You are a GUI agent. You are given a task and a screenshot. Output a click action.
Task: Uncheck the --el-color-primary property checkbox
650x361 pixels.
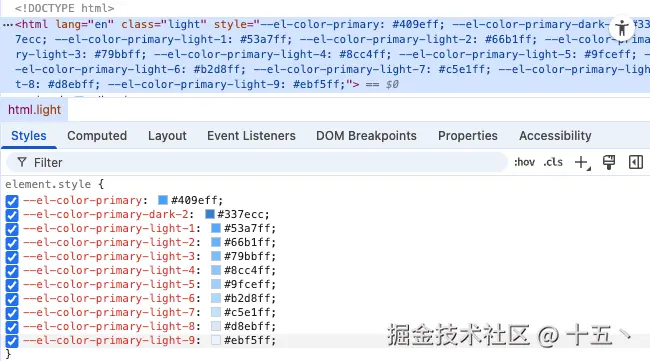pos(12,201)
